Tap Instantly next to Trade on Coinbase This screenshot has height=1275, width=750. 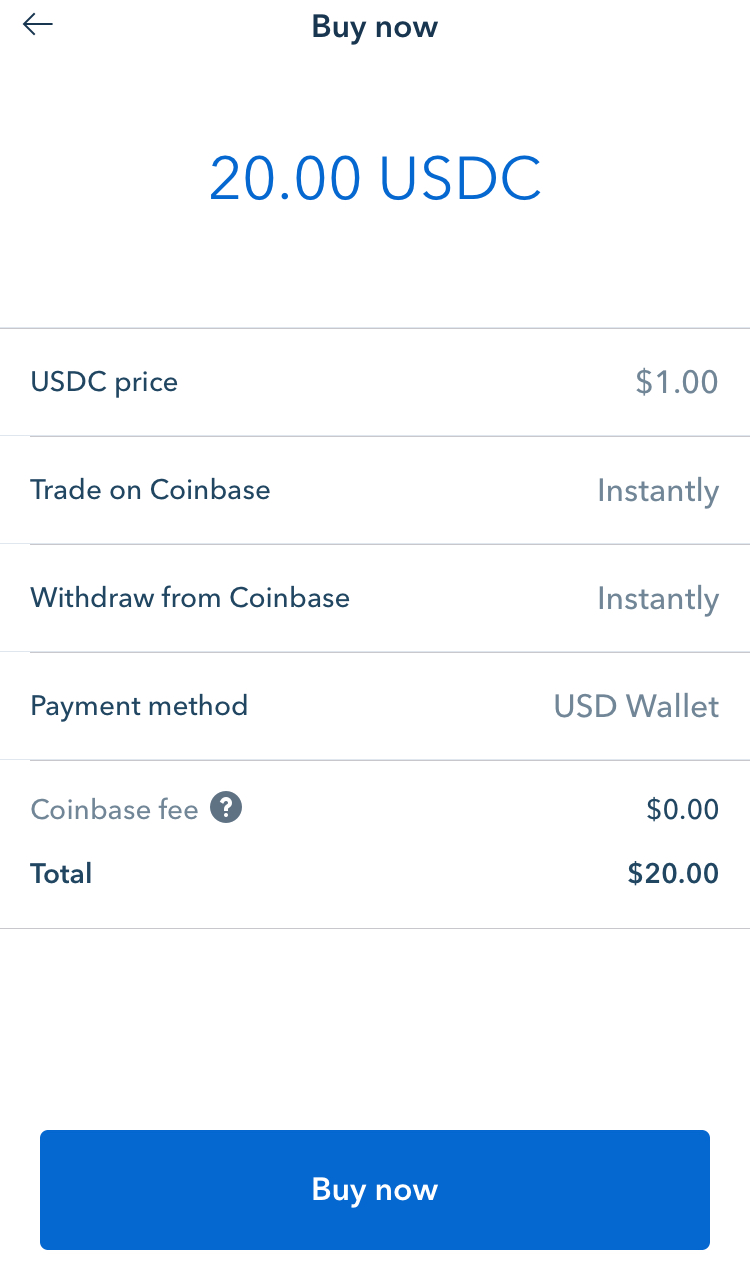[657, 491]
